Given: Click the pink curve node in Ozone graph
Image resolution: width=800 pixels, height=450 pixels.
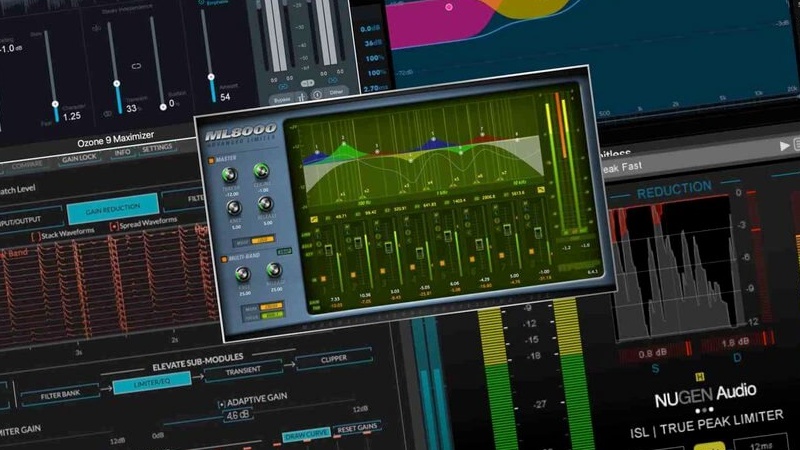Looking at the screenshot, I should coord(449,7).
